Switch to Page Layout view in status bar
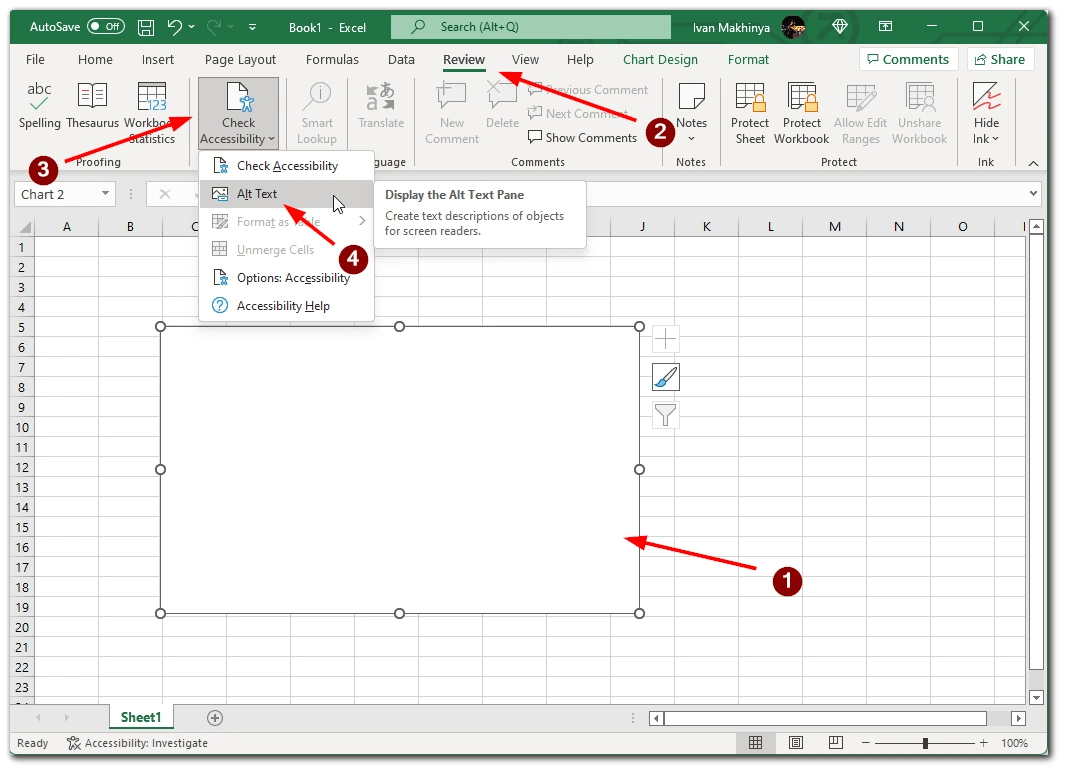 coord(795,743)
